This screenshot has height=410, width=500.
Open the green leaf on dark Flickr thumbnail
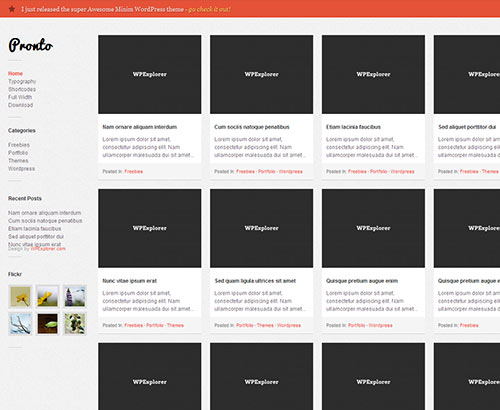(47, 324)
